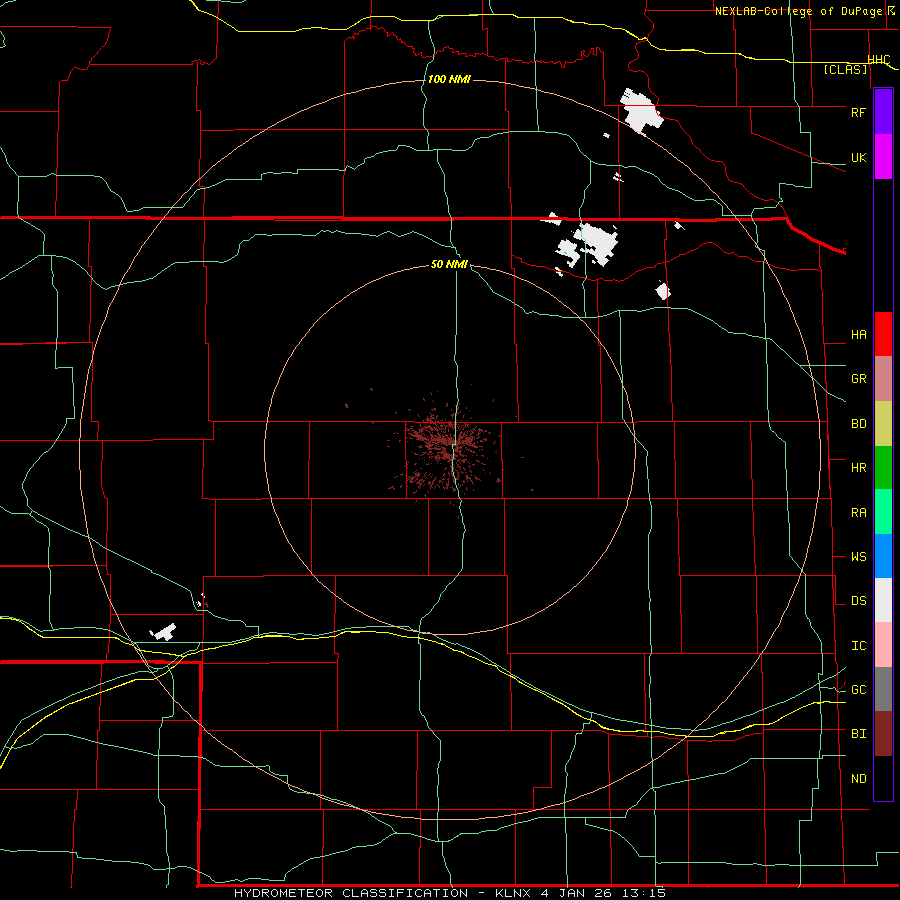
Task: Click the HYDROMETEOR CLASSIFICATION title text
Action: click(351, 893)
